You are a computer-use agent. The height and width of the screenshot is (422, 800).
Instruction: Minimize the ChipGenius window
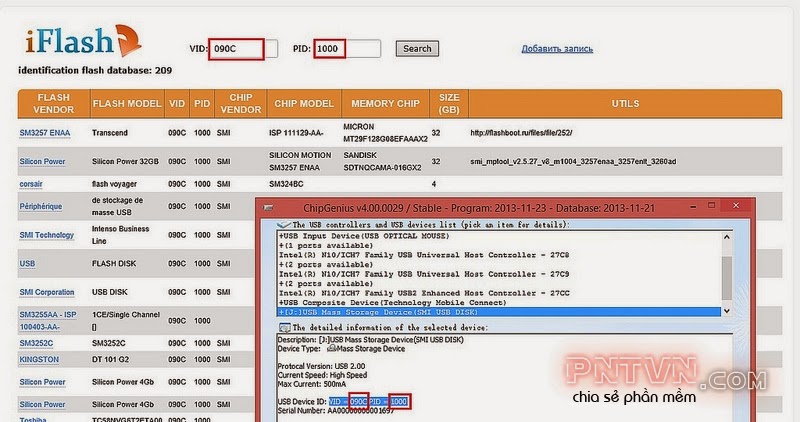(693, 207)
